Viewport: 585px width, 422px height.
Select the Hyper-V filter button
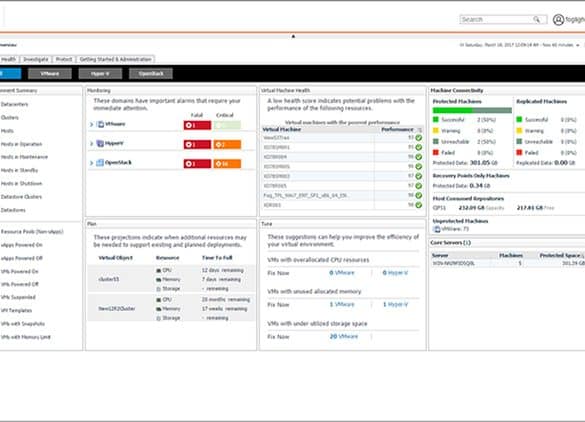pos(100,74)
